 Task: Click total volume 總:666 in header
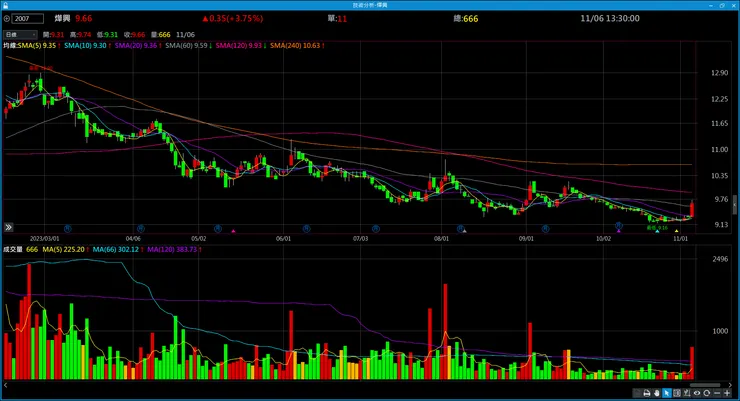tap(466, 18)
